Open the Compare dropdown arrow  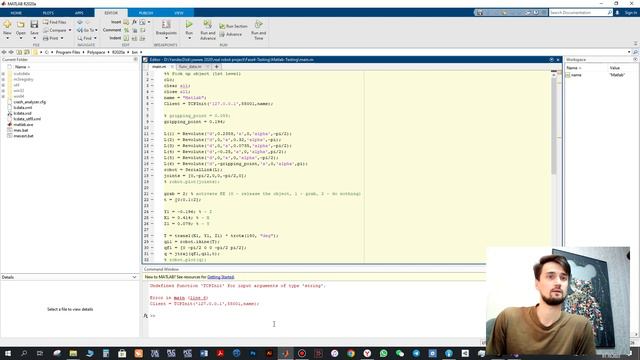pyautogui.click(x=70, y=30)
